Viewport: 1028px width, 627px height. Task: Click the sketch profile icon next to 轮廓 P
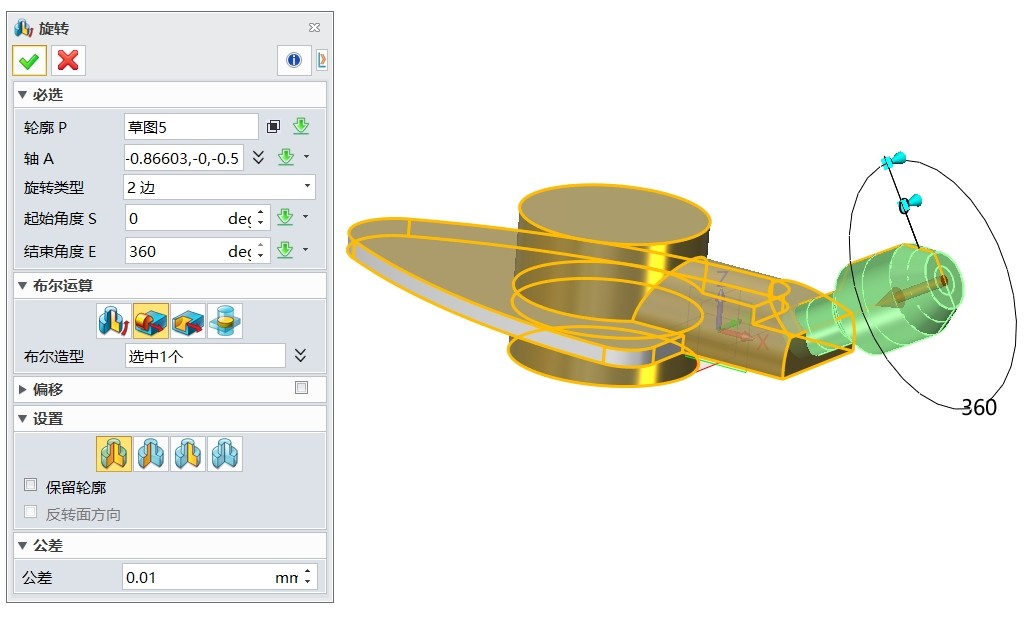point(273,127)
